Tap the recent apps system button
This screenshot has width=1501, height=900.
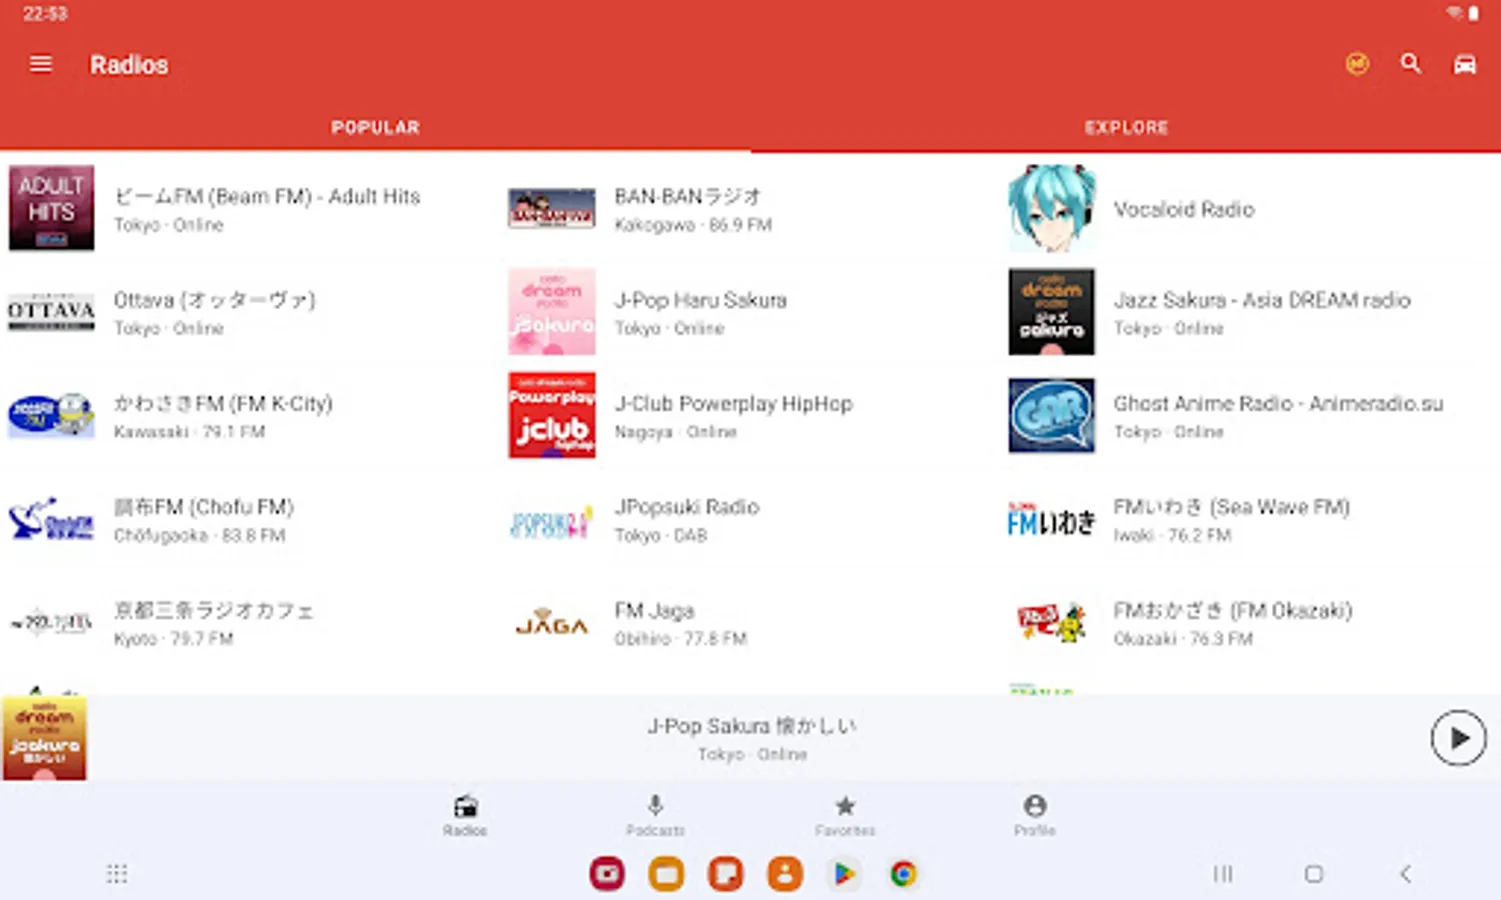point(1222,874)
